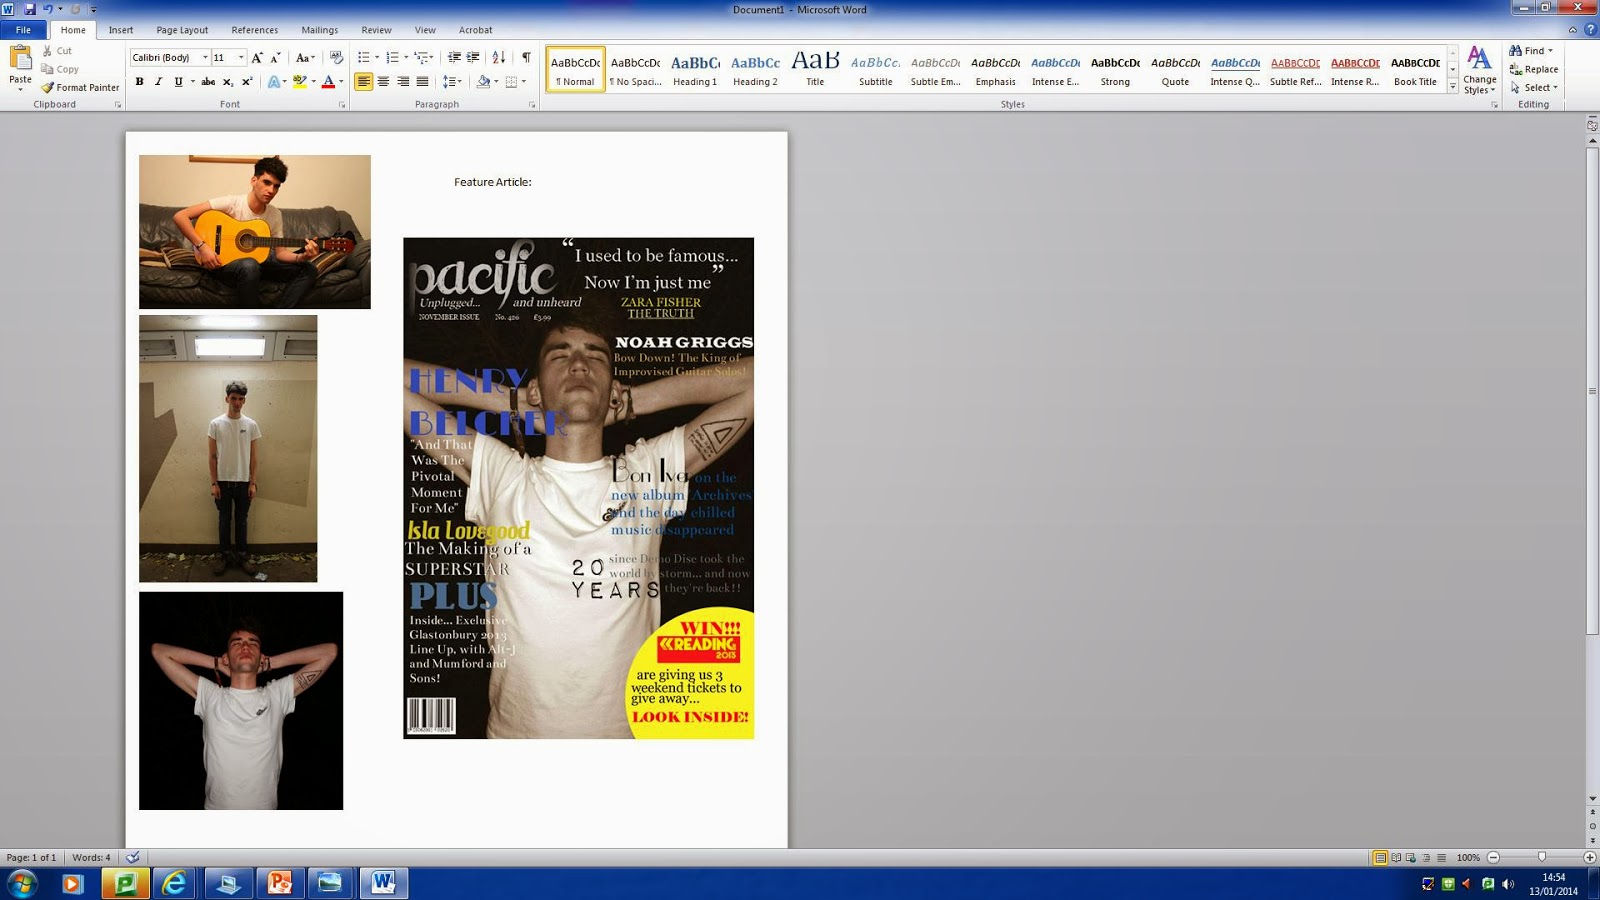Open the Line Spacing dropdown
The height and width of the screenshot is (900, 1600).
451,84
